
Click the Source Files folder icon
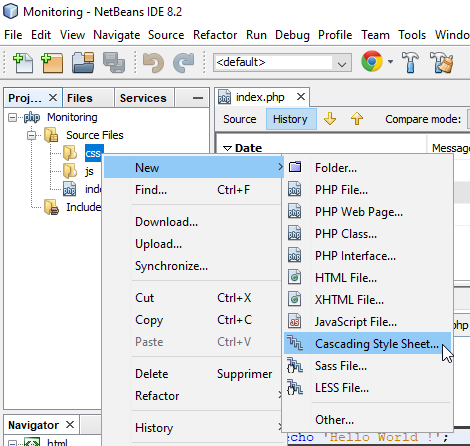tap(51, 135)
